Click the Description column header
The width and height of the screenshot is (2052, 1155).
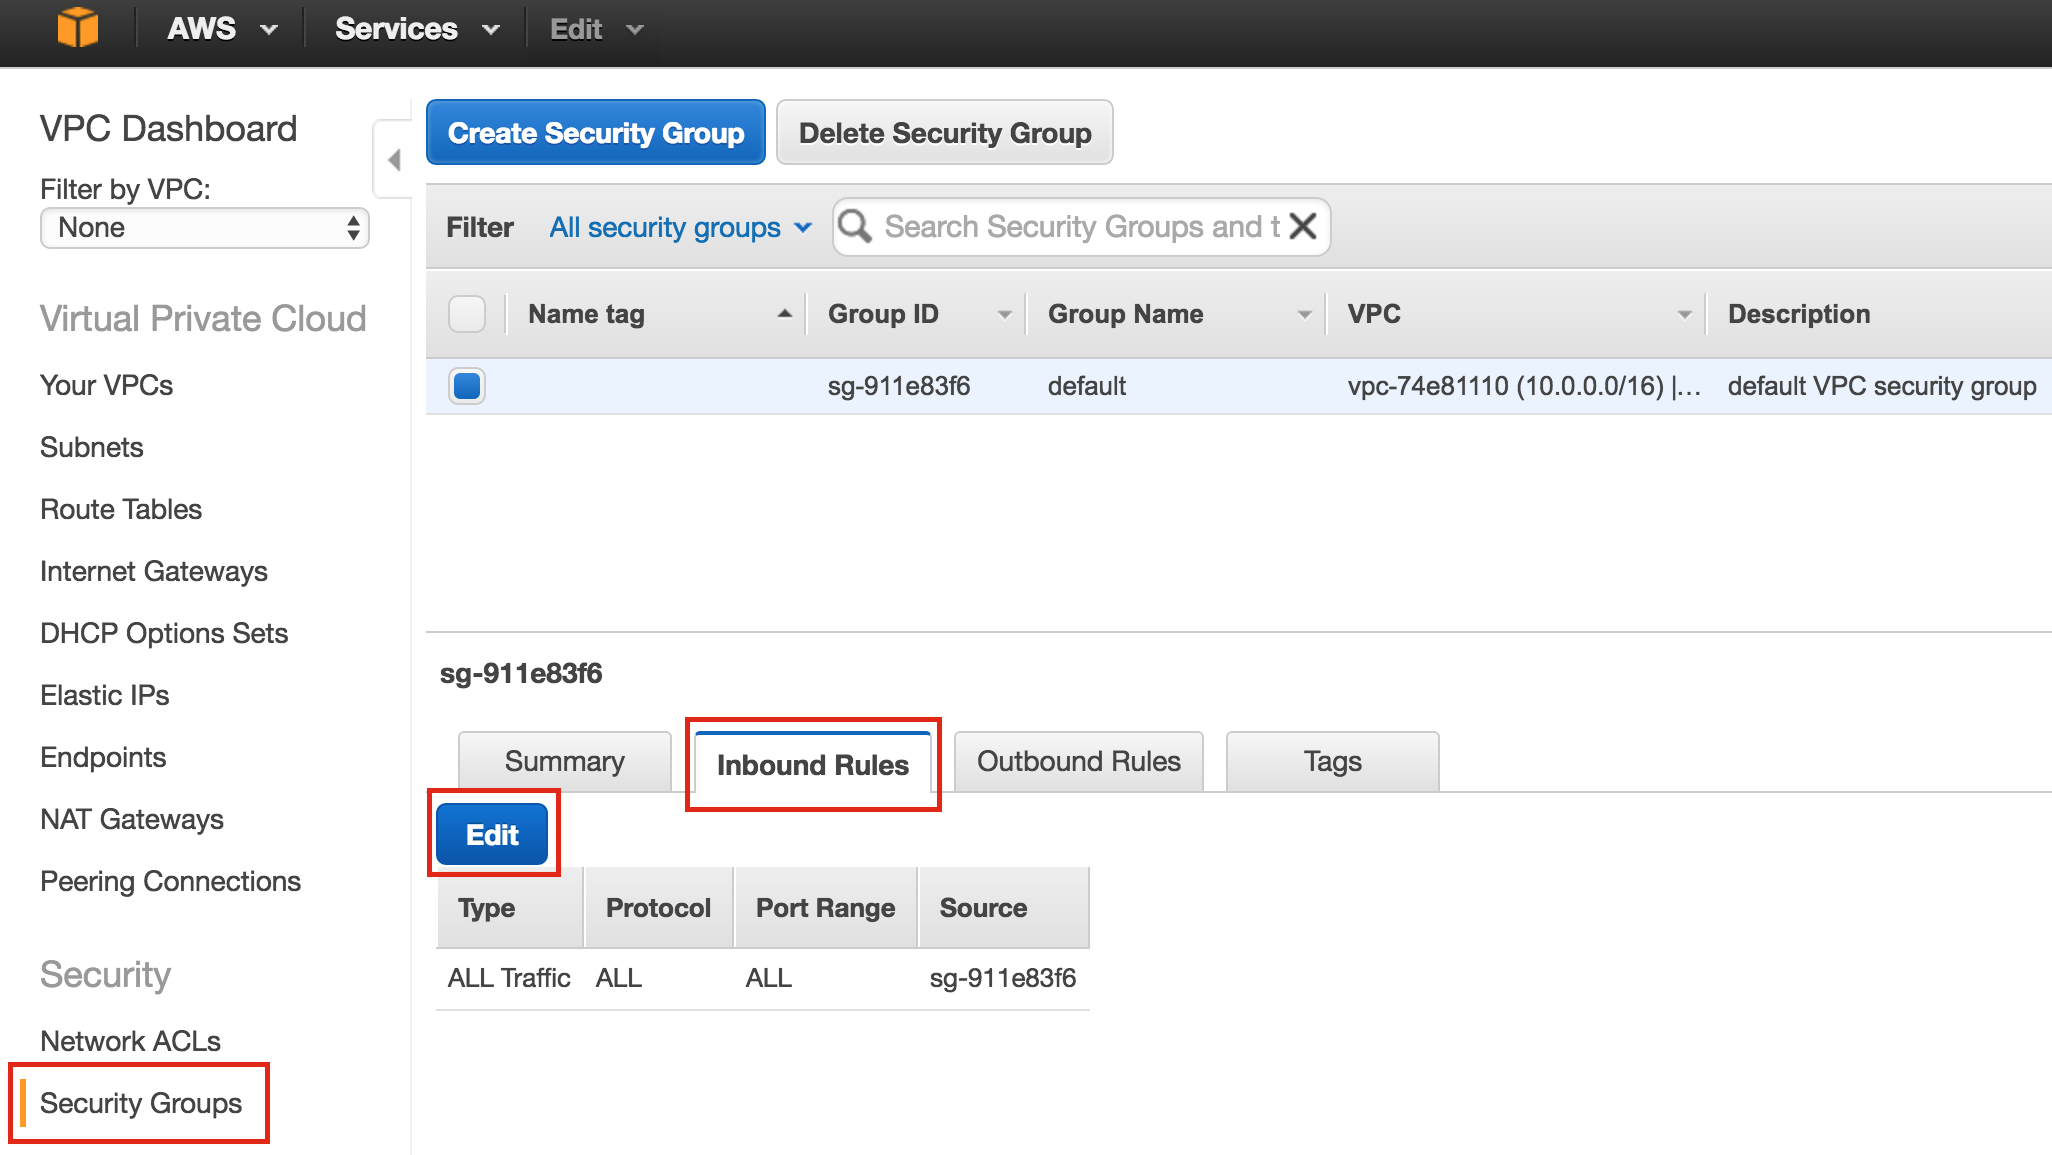(1799, 314)
